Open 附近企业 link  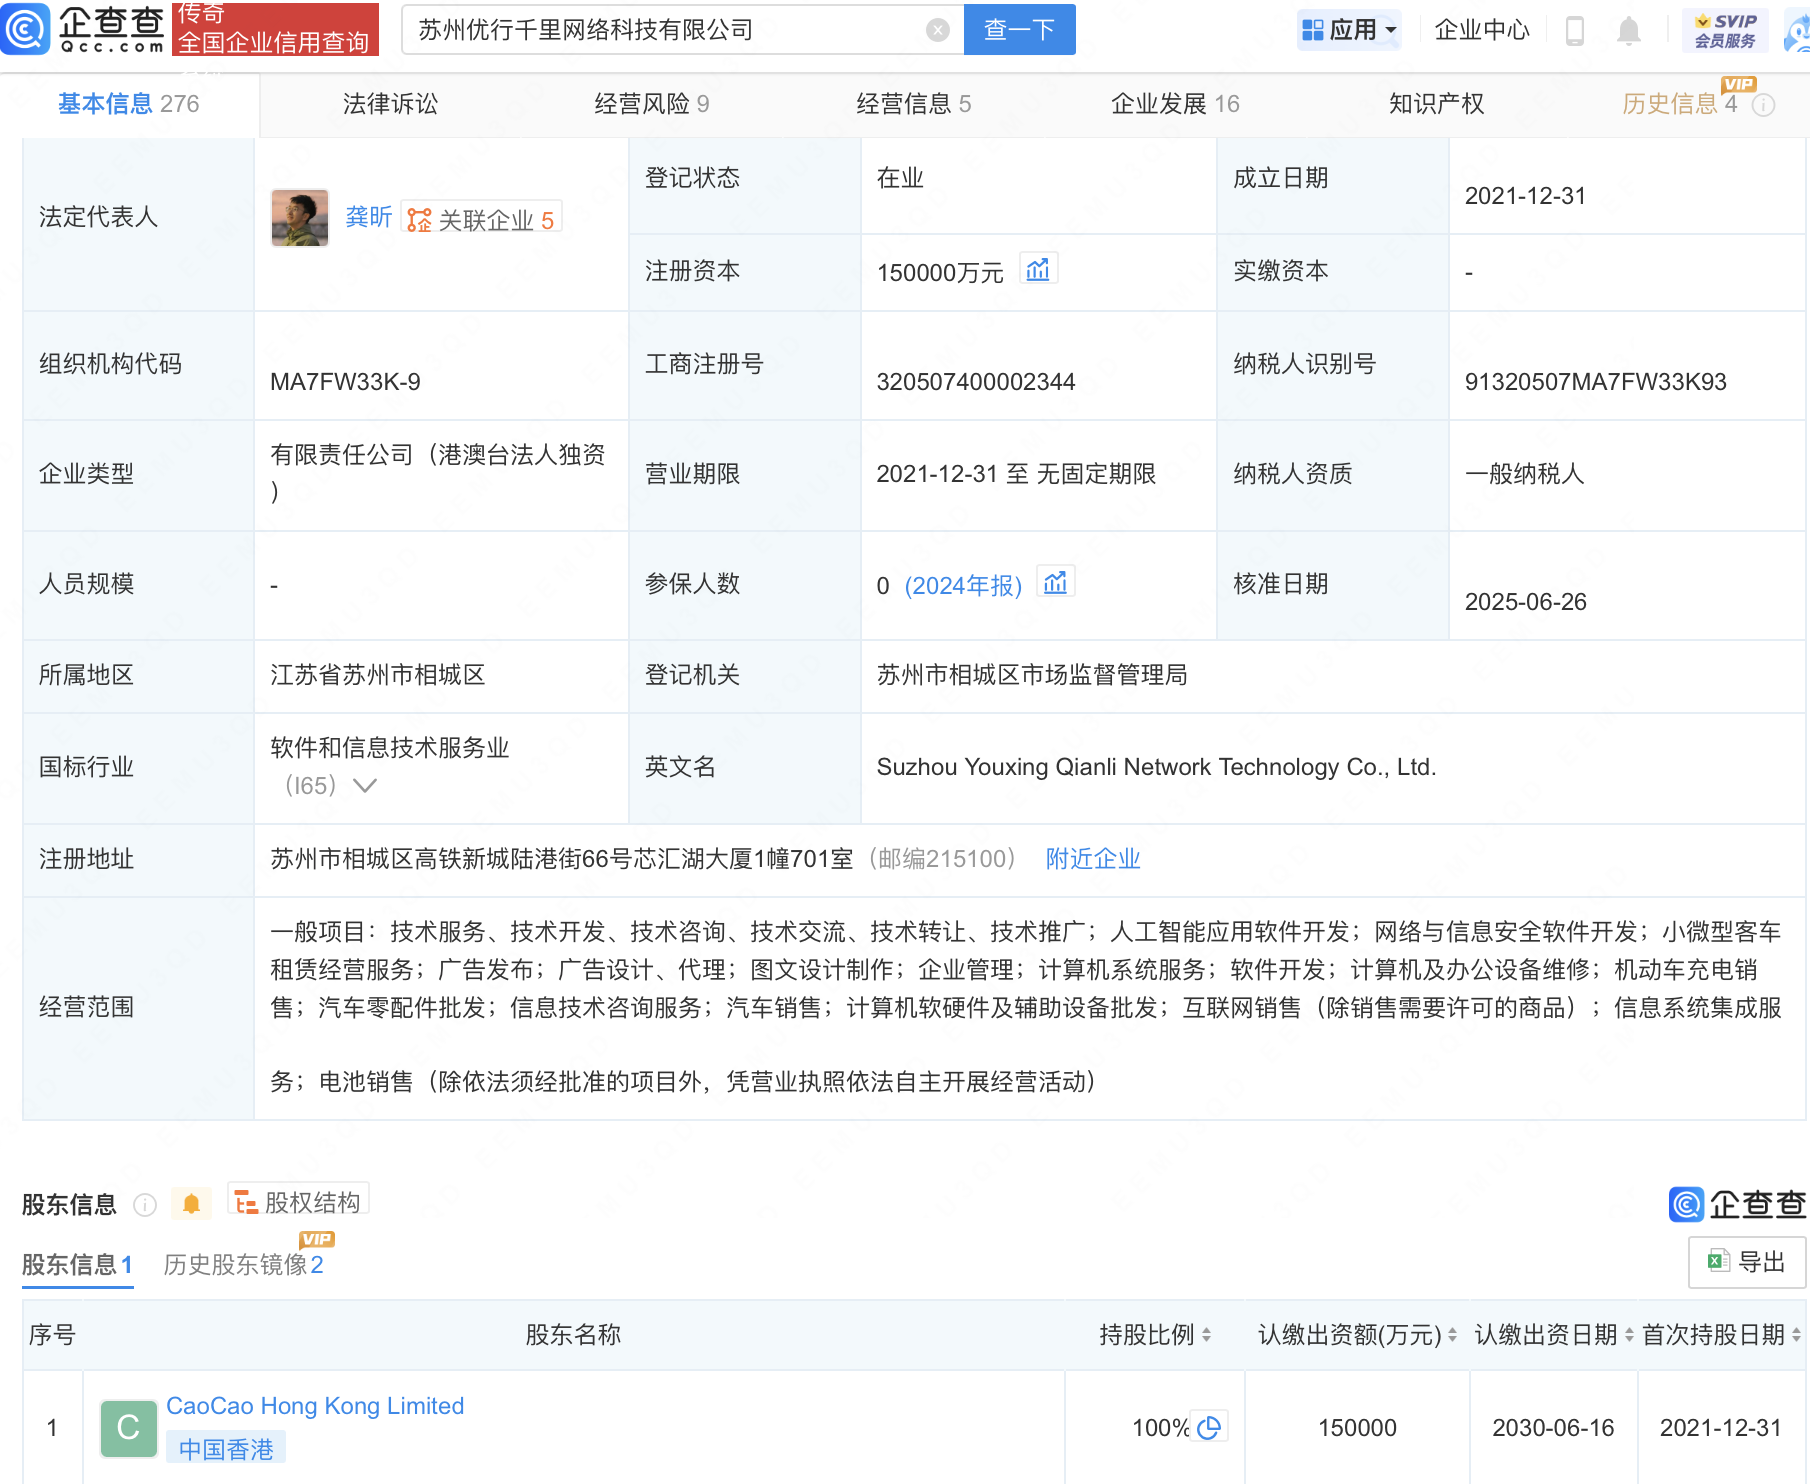click(x=1093, y=859)
